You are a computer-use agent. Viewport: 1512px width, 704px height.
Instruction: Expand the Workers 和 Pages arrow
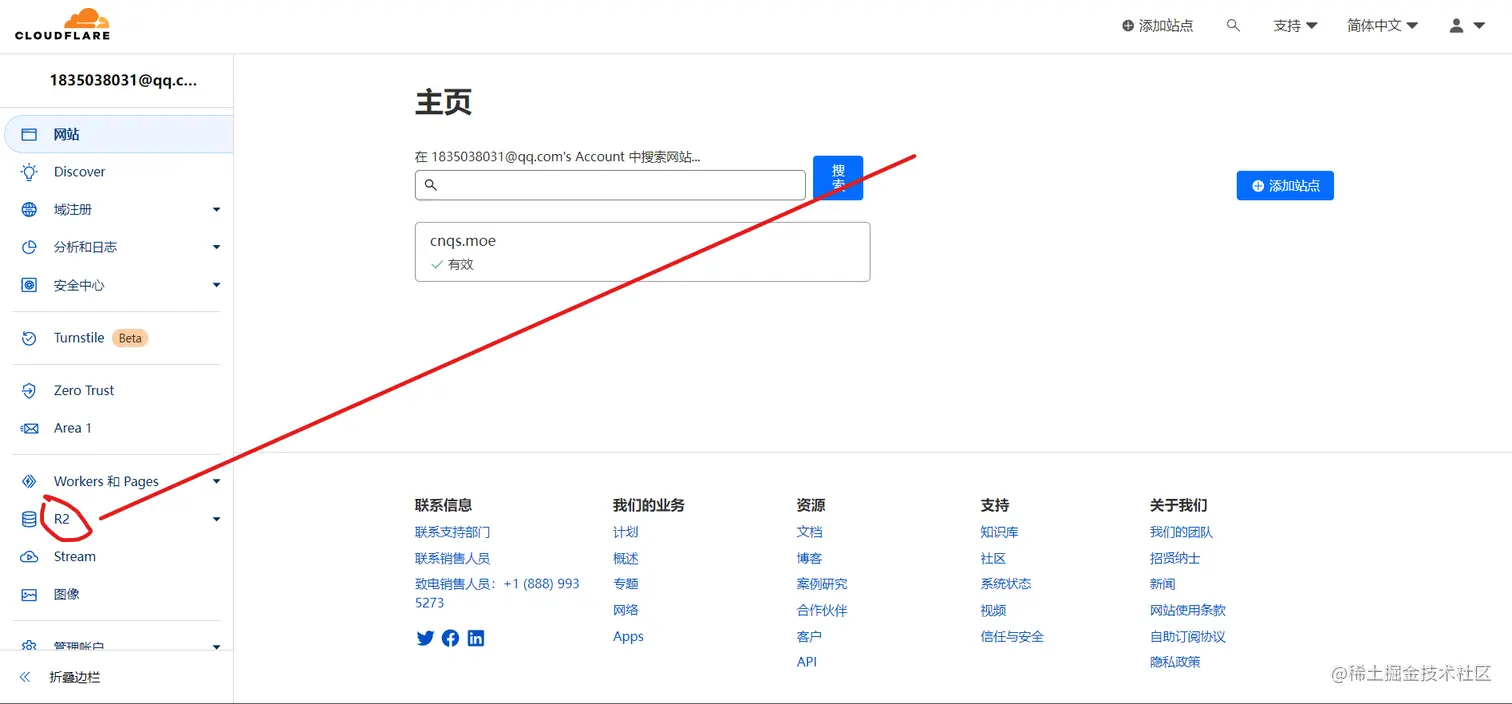tap(216, 481)
